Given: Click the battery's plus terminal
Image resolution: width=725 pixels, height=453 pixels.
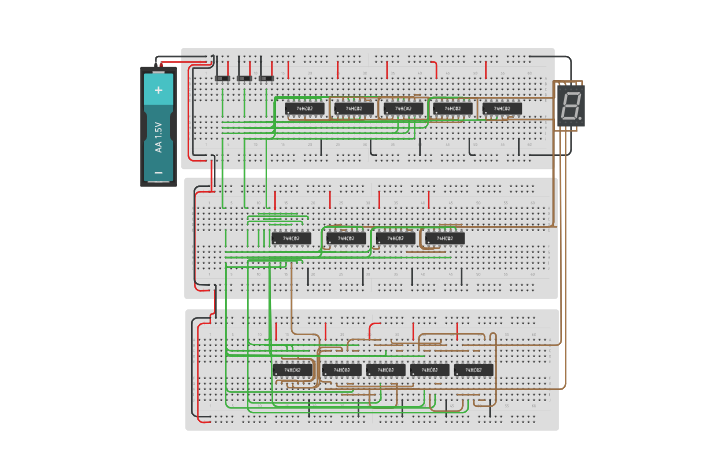Looking at the screenshot, I should pyautogui.click(x=158, y=90).
